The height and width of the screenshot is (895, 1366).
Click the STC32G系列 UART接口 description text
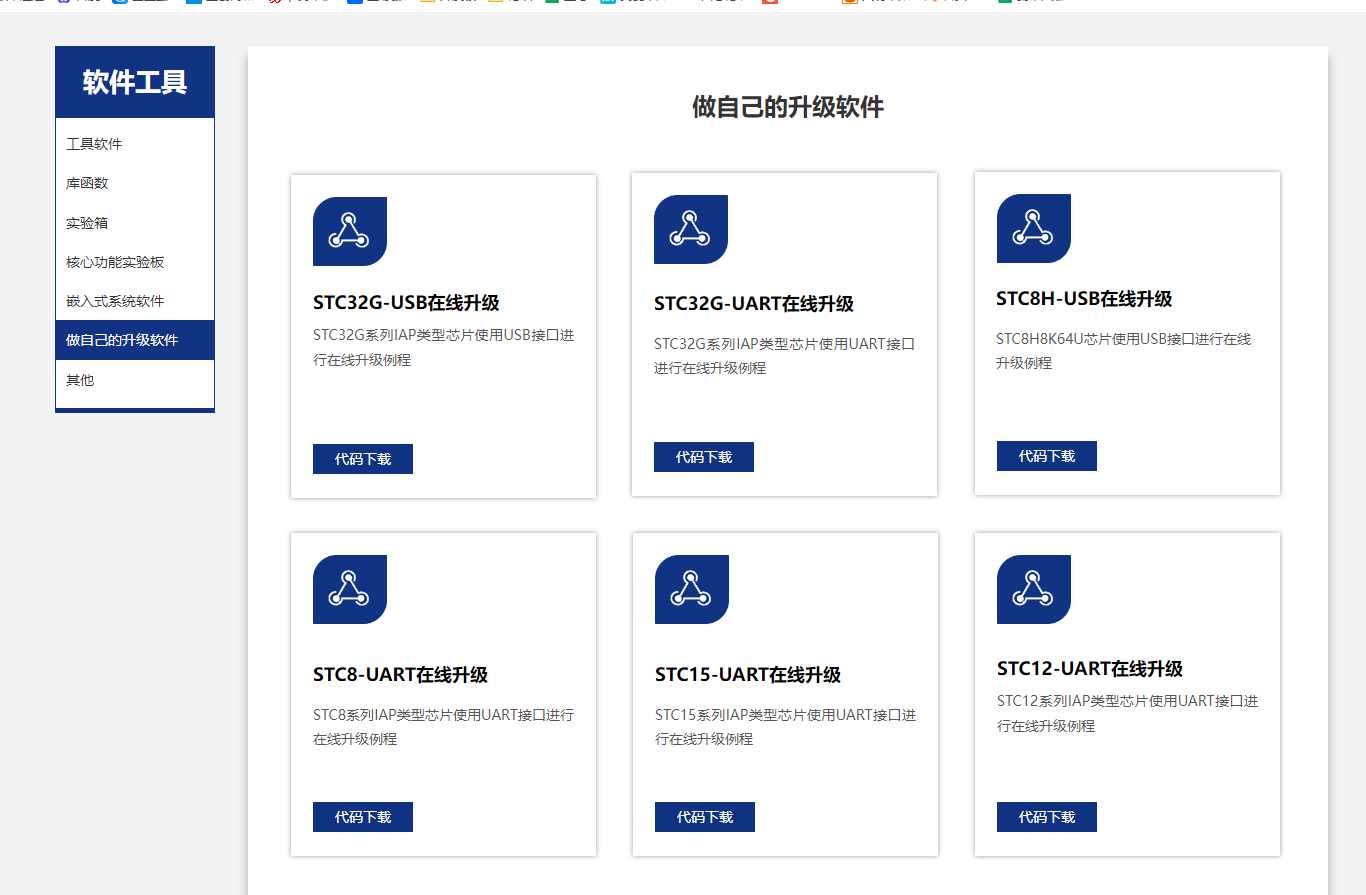[x=784, y=356]
